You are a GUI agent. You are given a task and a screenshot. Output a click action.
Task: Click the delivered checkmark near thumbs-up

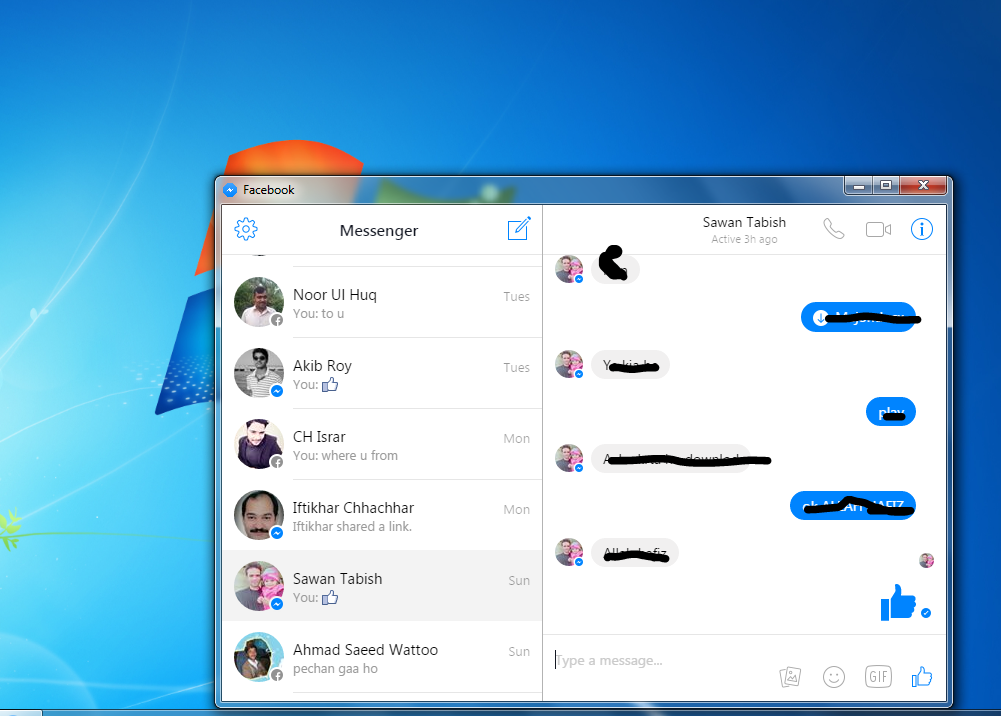(x=926, y=613)
